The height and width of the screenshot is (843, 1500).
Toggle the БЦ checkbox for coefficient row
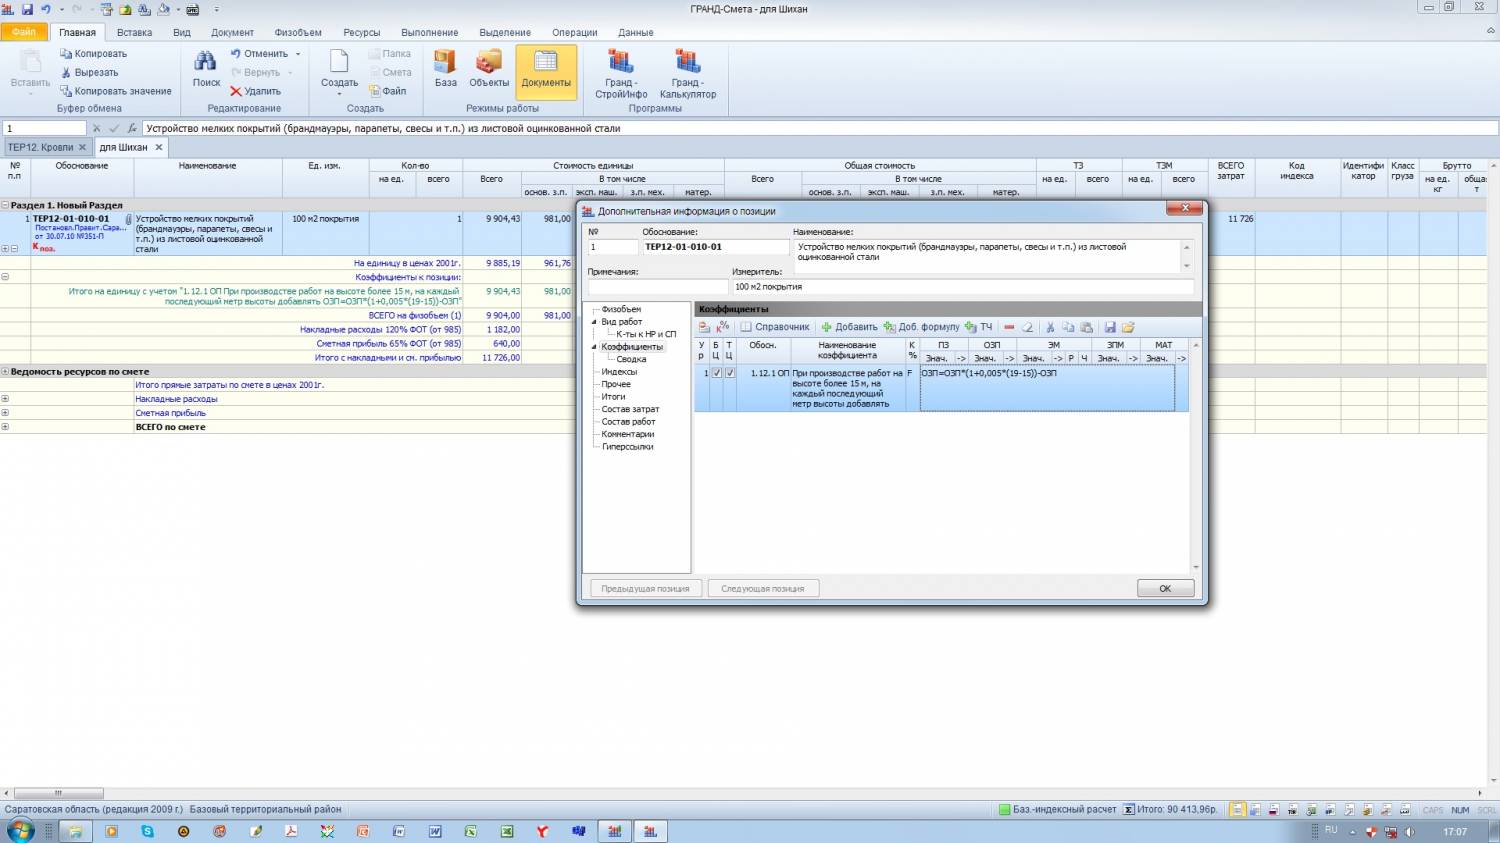[x=716, y=373]
